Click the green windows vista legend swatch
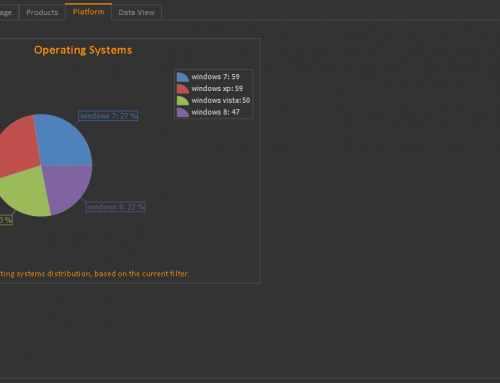 [183, 100]
